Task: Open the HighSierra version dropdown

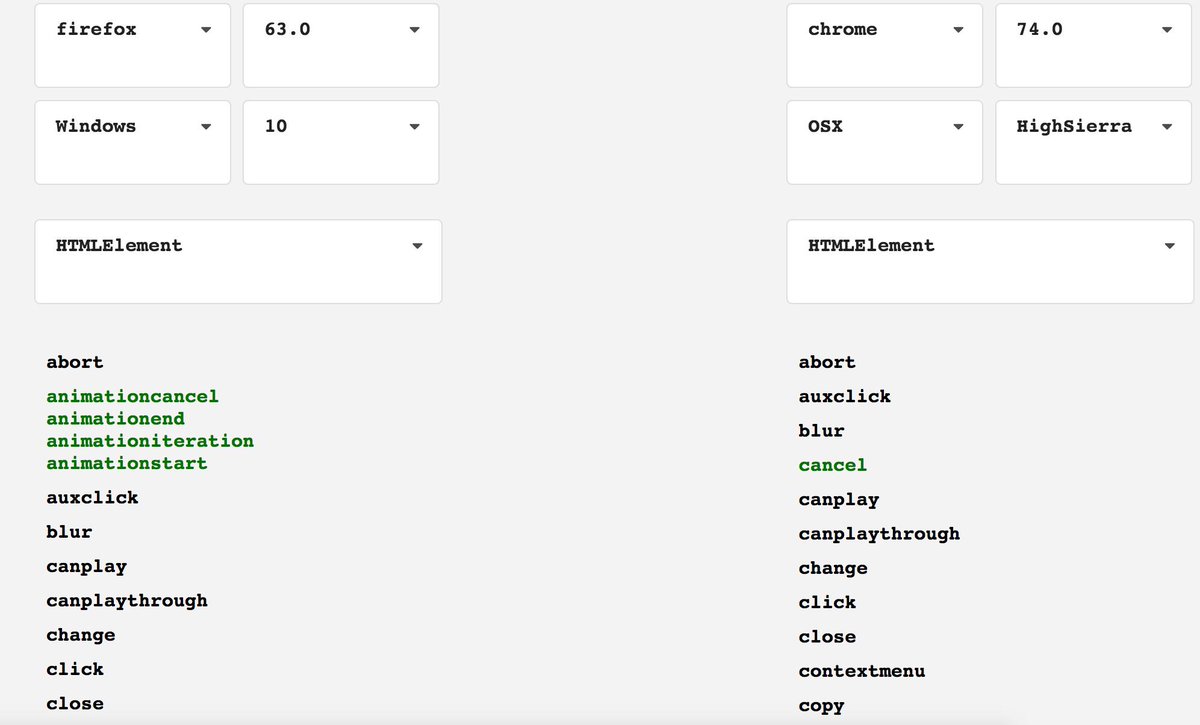Action: coord(1093,142)
